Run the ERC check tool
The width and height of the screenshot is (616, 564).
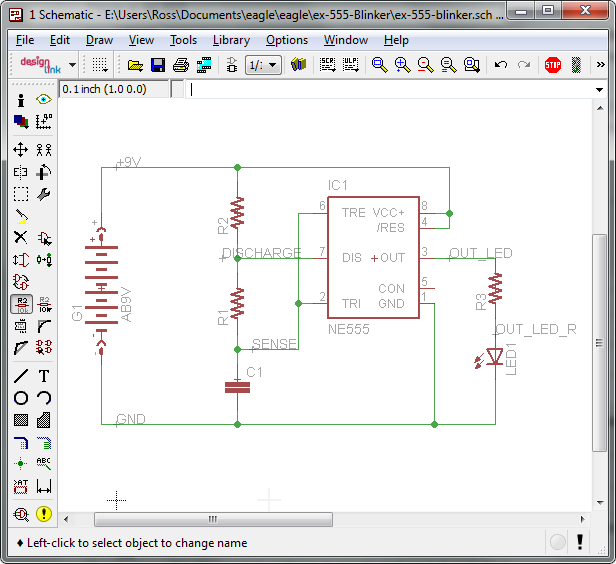21,514
